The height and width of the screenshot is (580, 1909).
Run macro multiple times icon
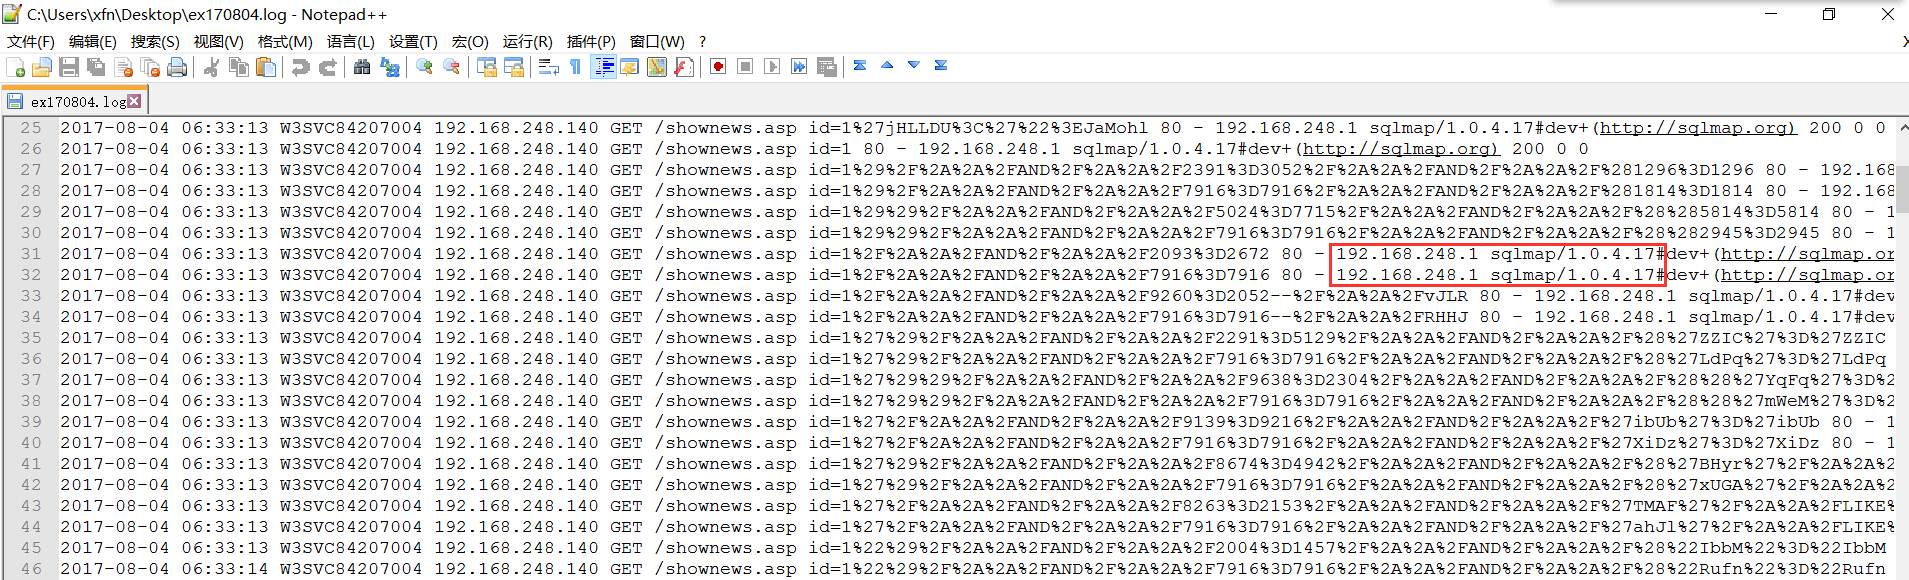tap(799, 67)
